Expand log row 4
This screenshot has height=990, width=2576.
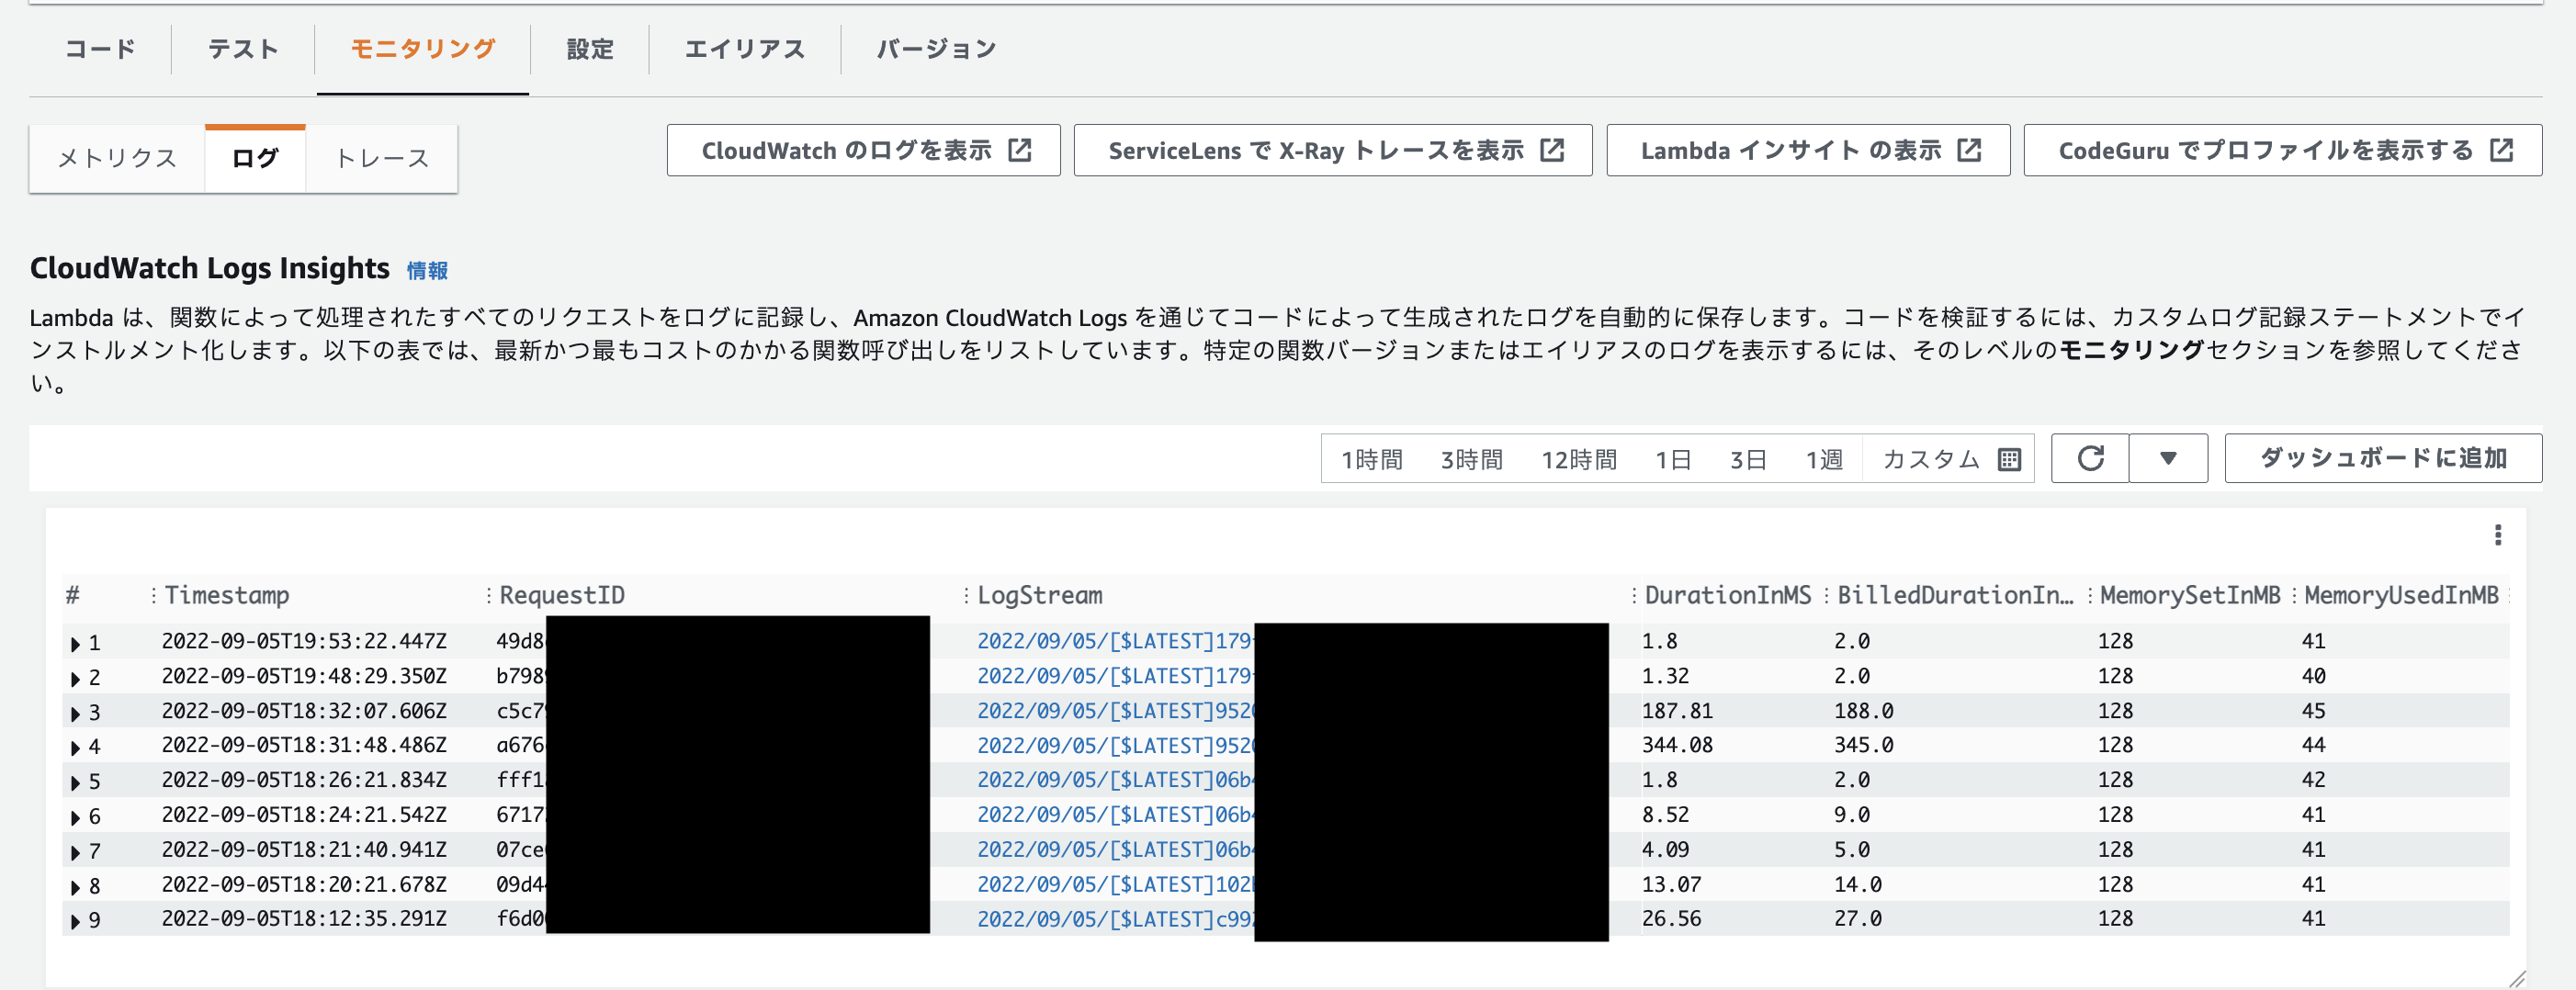75,747
